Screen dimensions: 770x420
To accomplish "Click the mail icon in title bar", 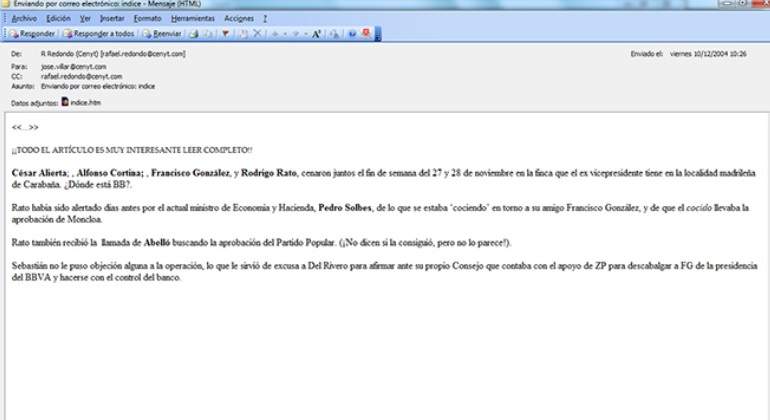I will [6, 3].
